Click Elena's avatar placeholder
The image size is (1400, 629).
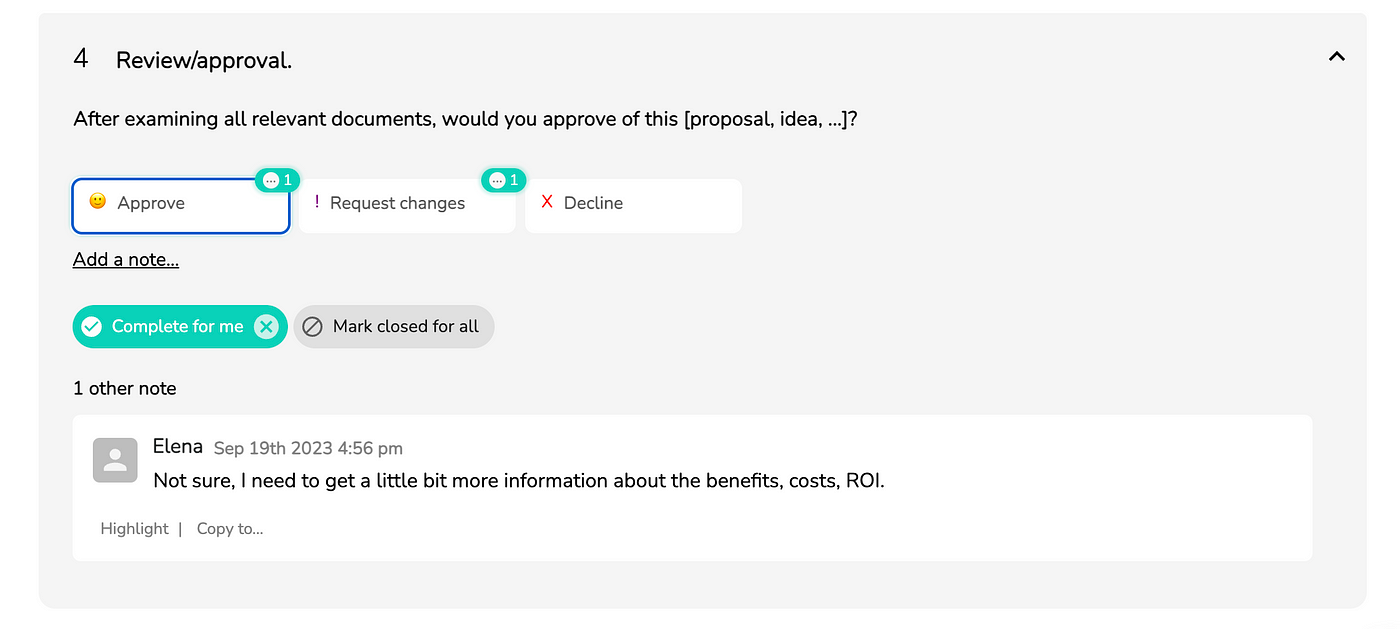click(115, 460)
